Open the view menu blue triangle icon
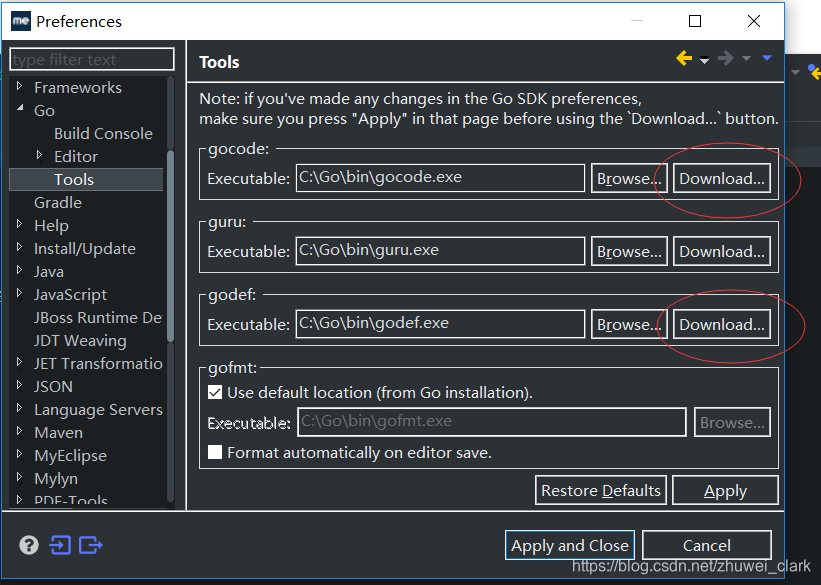The width and height of the screenshot is (821, 585). point(765,58)
